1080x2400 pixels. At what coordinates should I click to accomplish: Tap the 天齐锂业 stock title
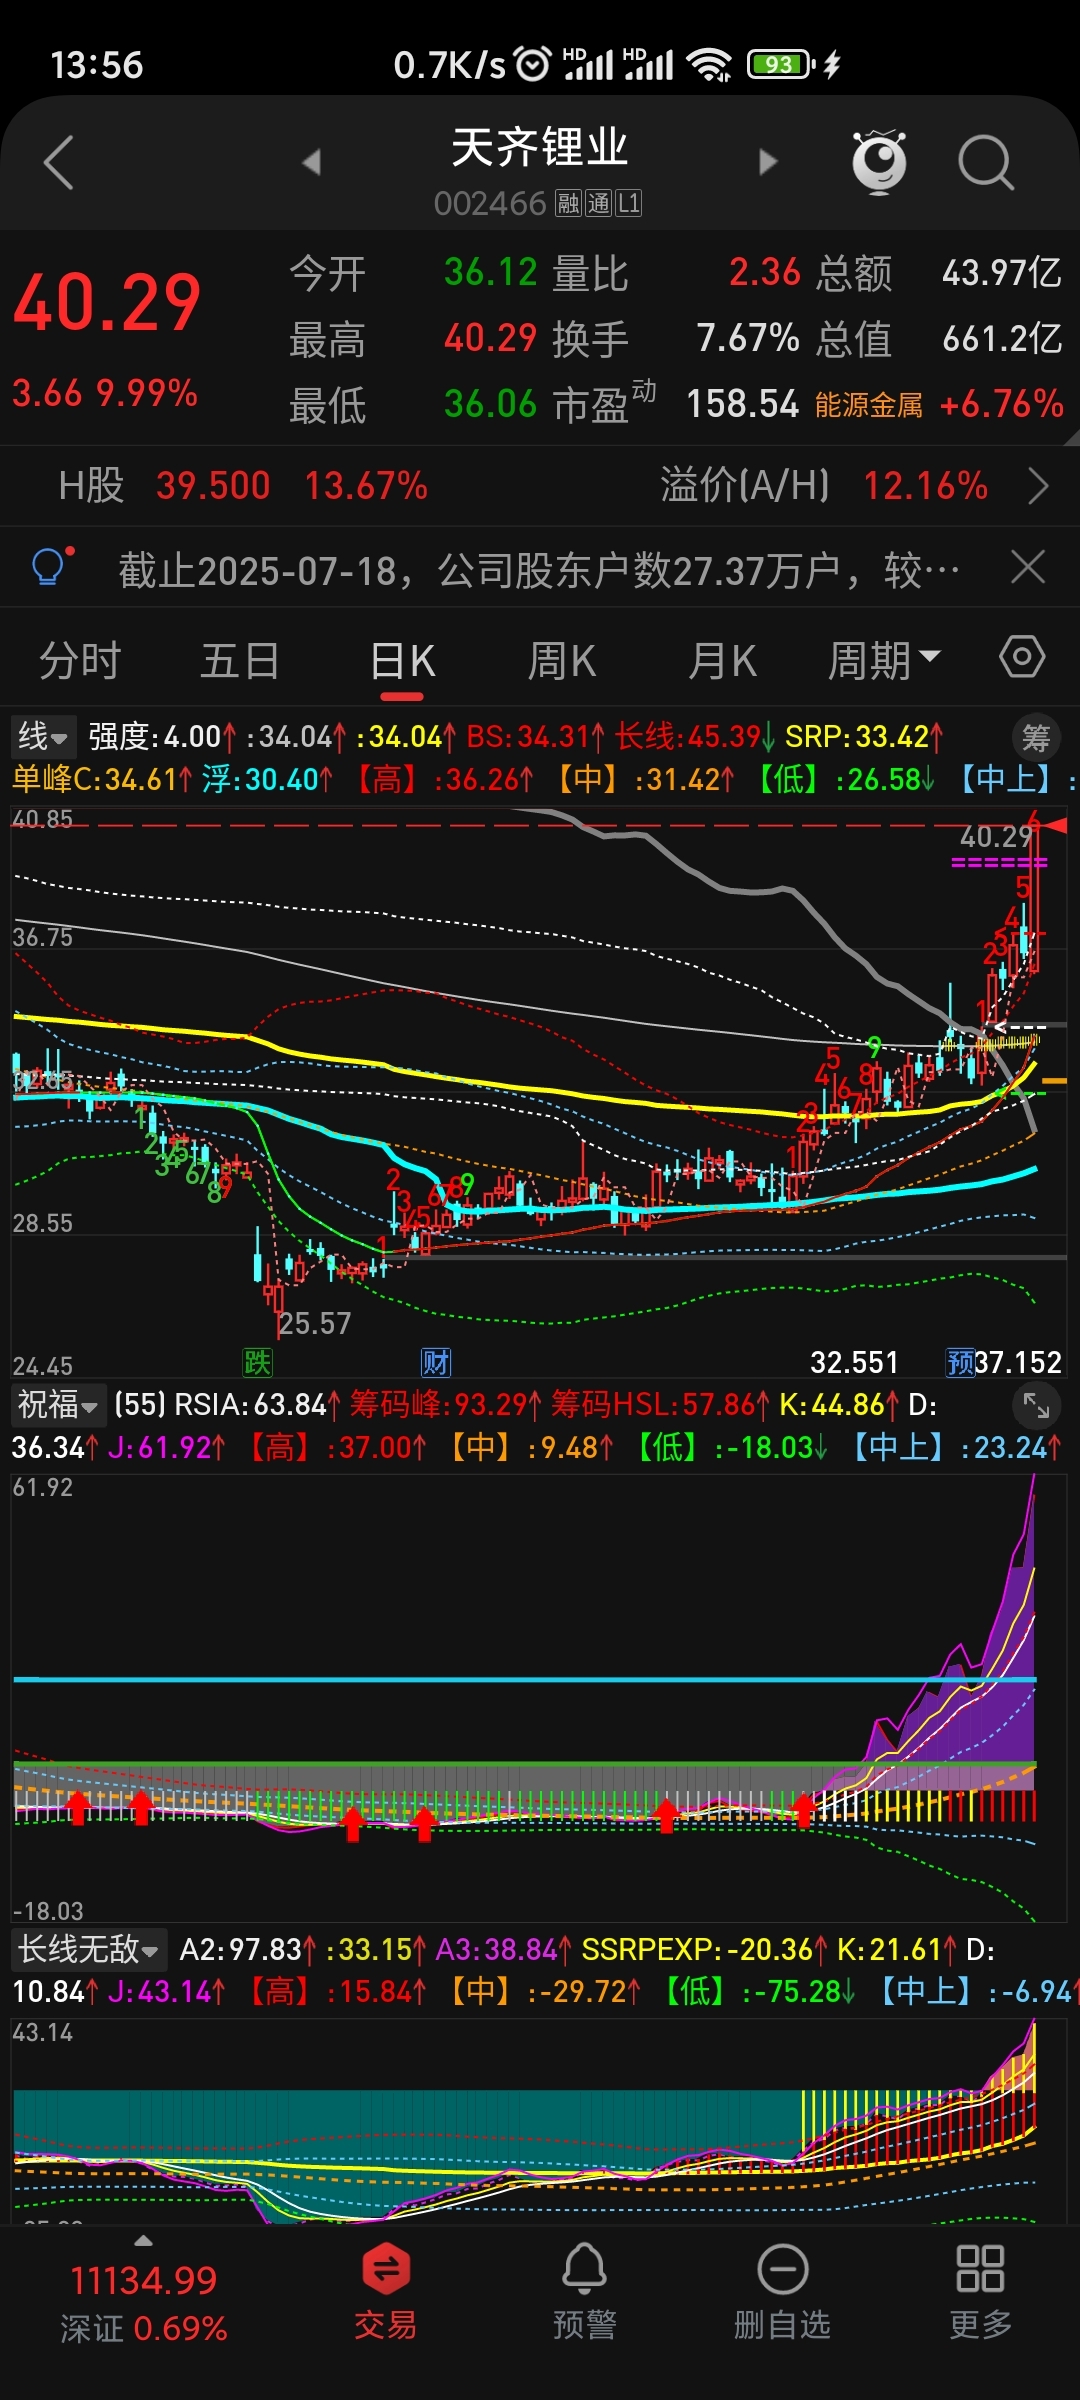point(539,148)
